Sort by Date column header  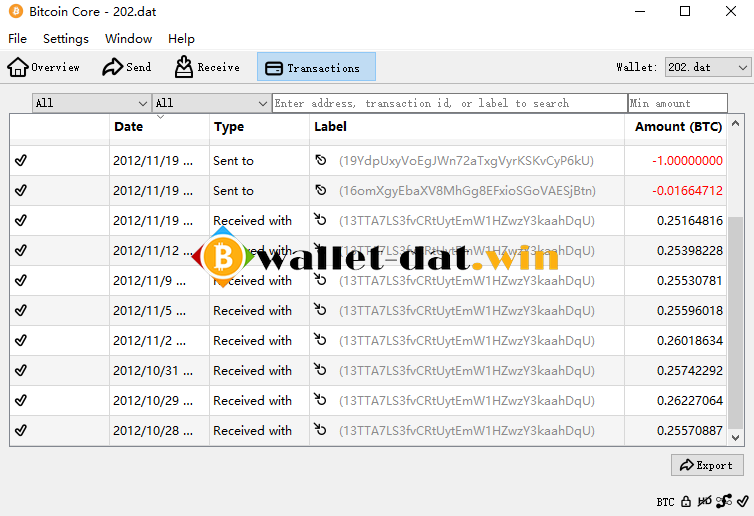tap(159, 126)
